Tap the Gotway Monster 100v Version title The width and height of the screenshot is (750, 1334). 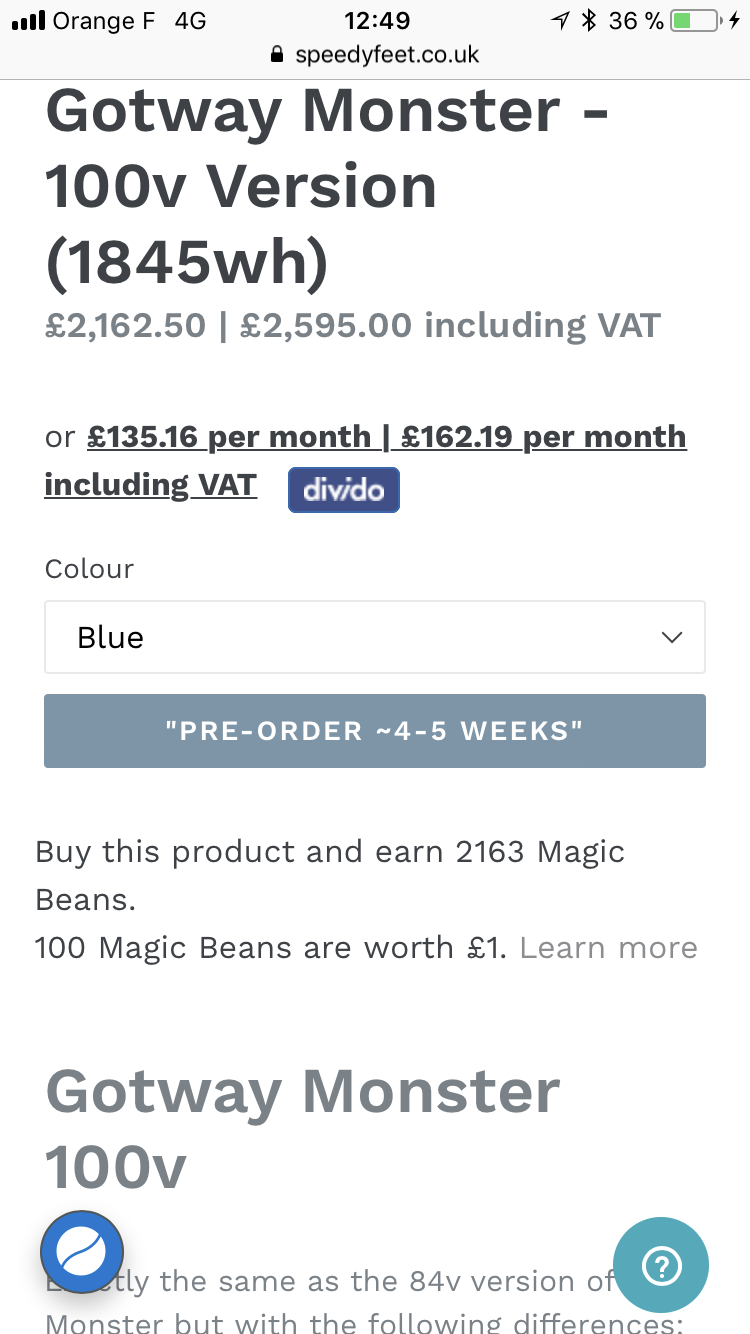327,187
